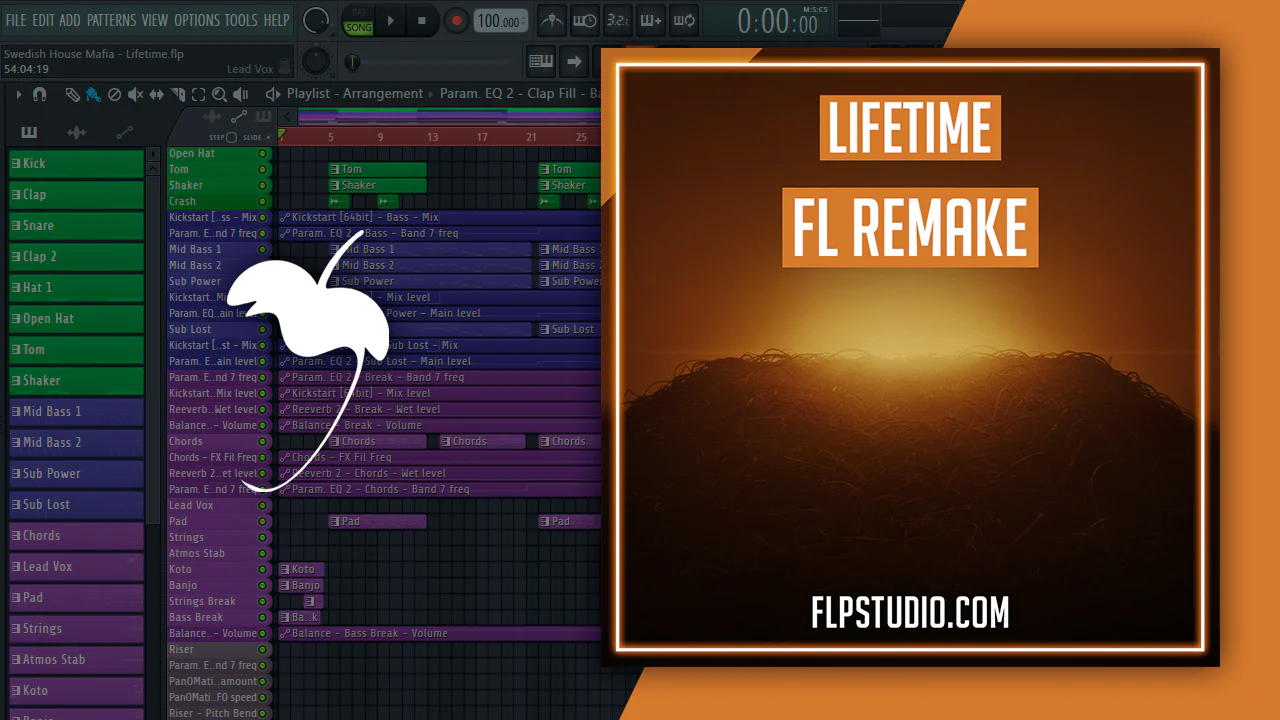Select the Sub Power pattern in picker
Screen dimensions: 1280x720
point(76,473)
